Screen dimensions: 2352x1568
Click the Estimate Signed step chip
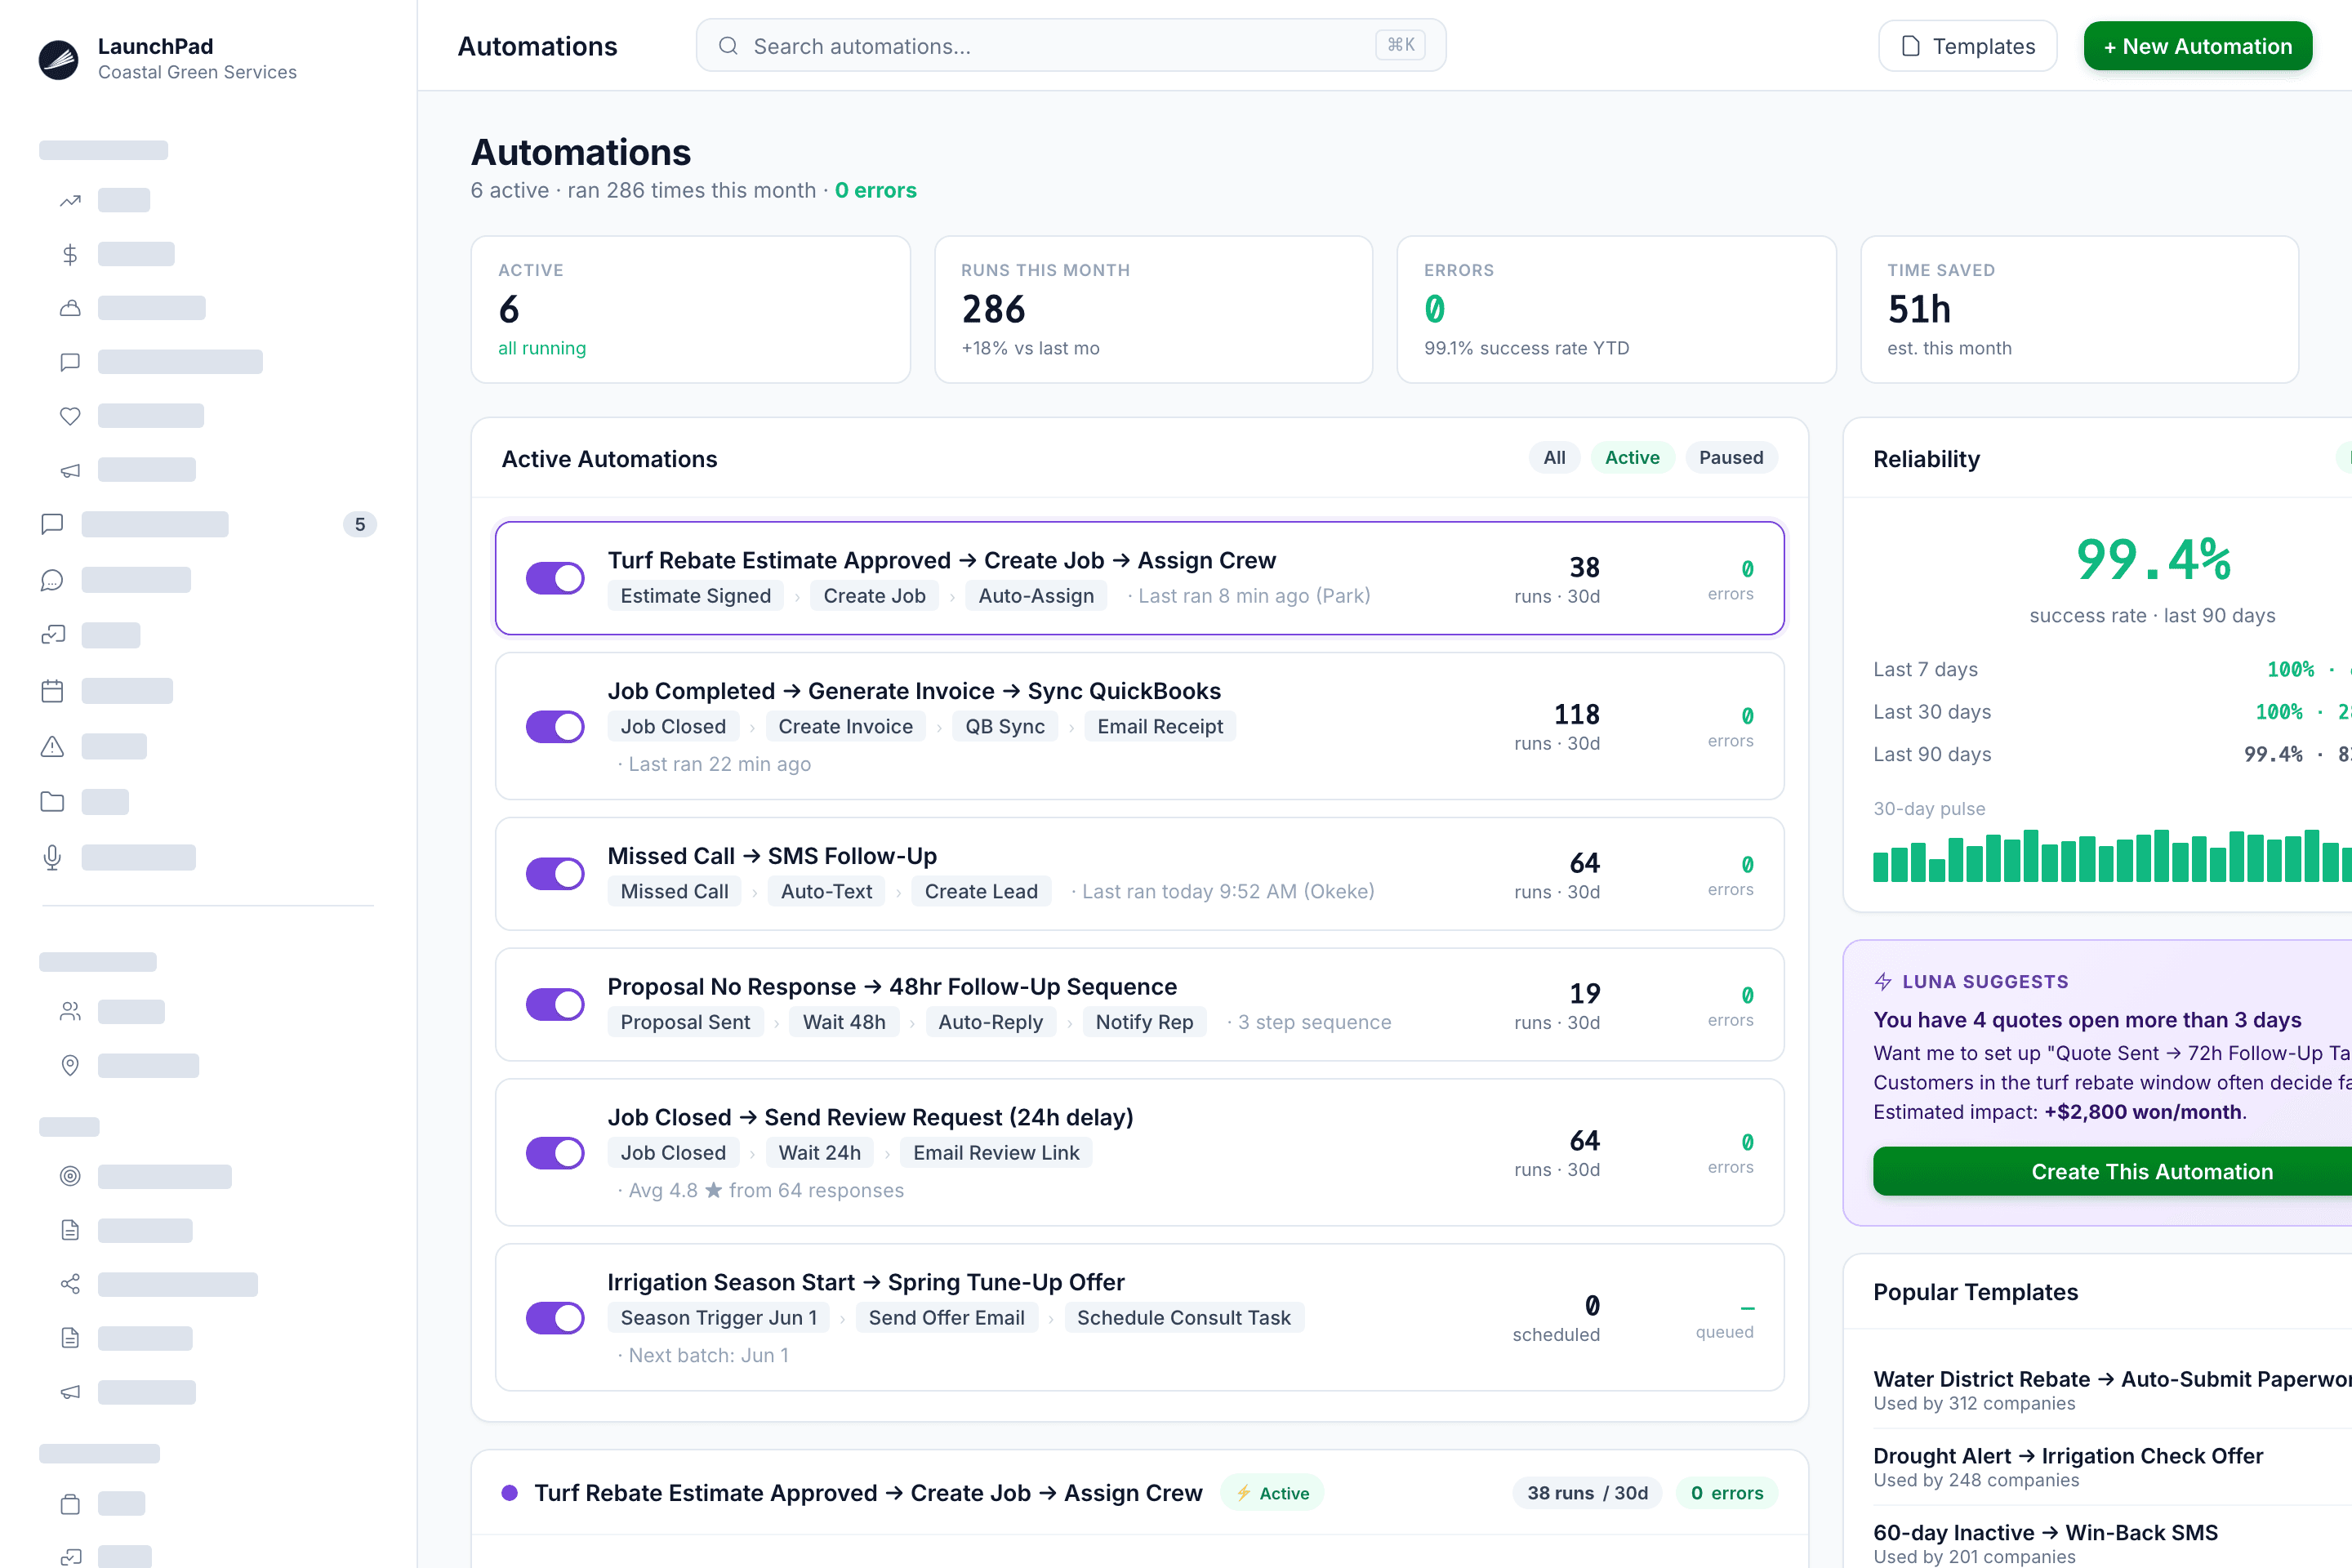[696, 596]
